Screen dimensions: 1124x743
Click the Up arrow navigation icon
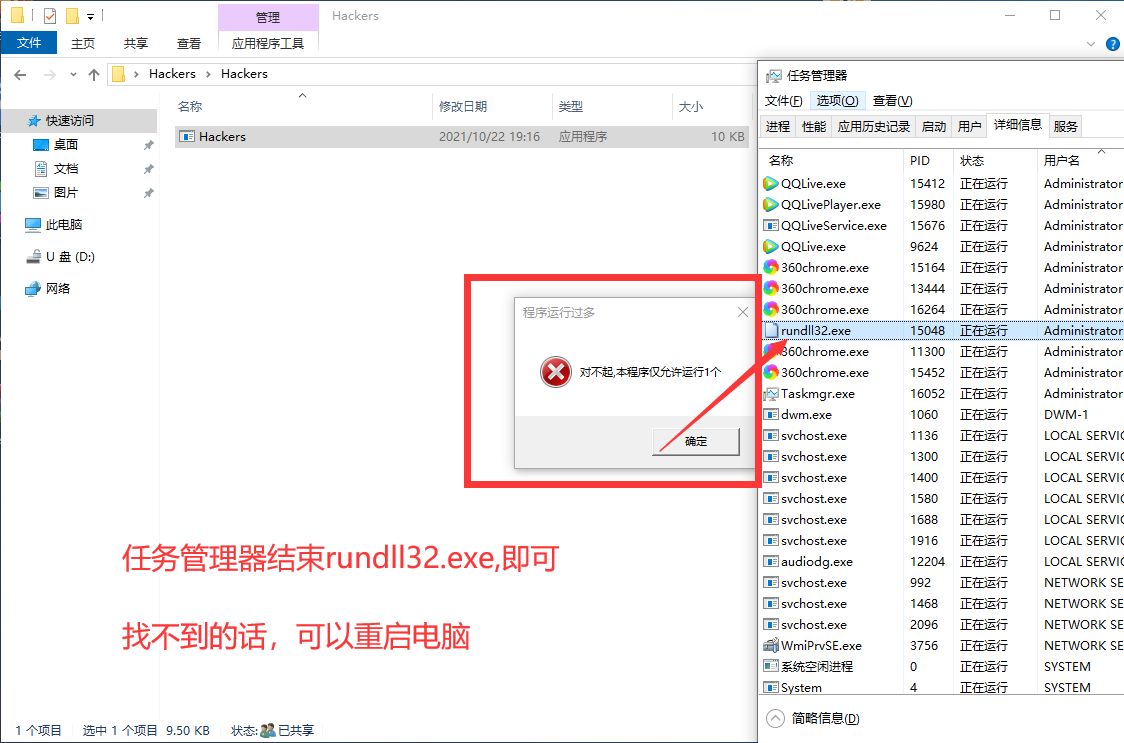click(x=94, y=74)
